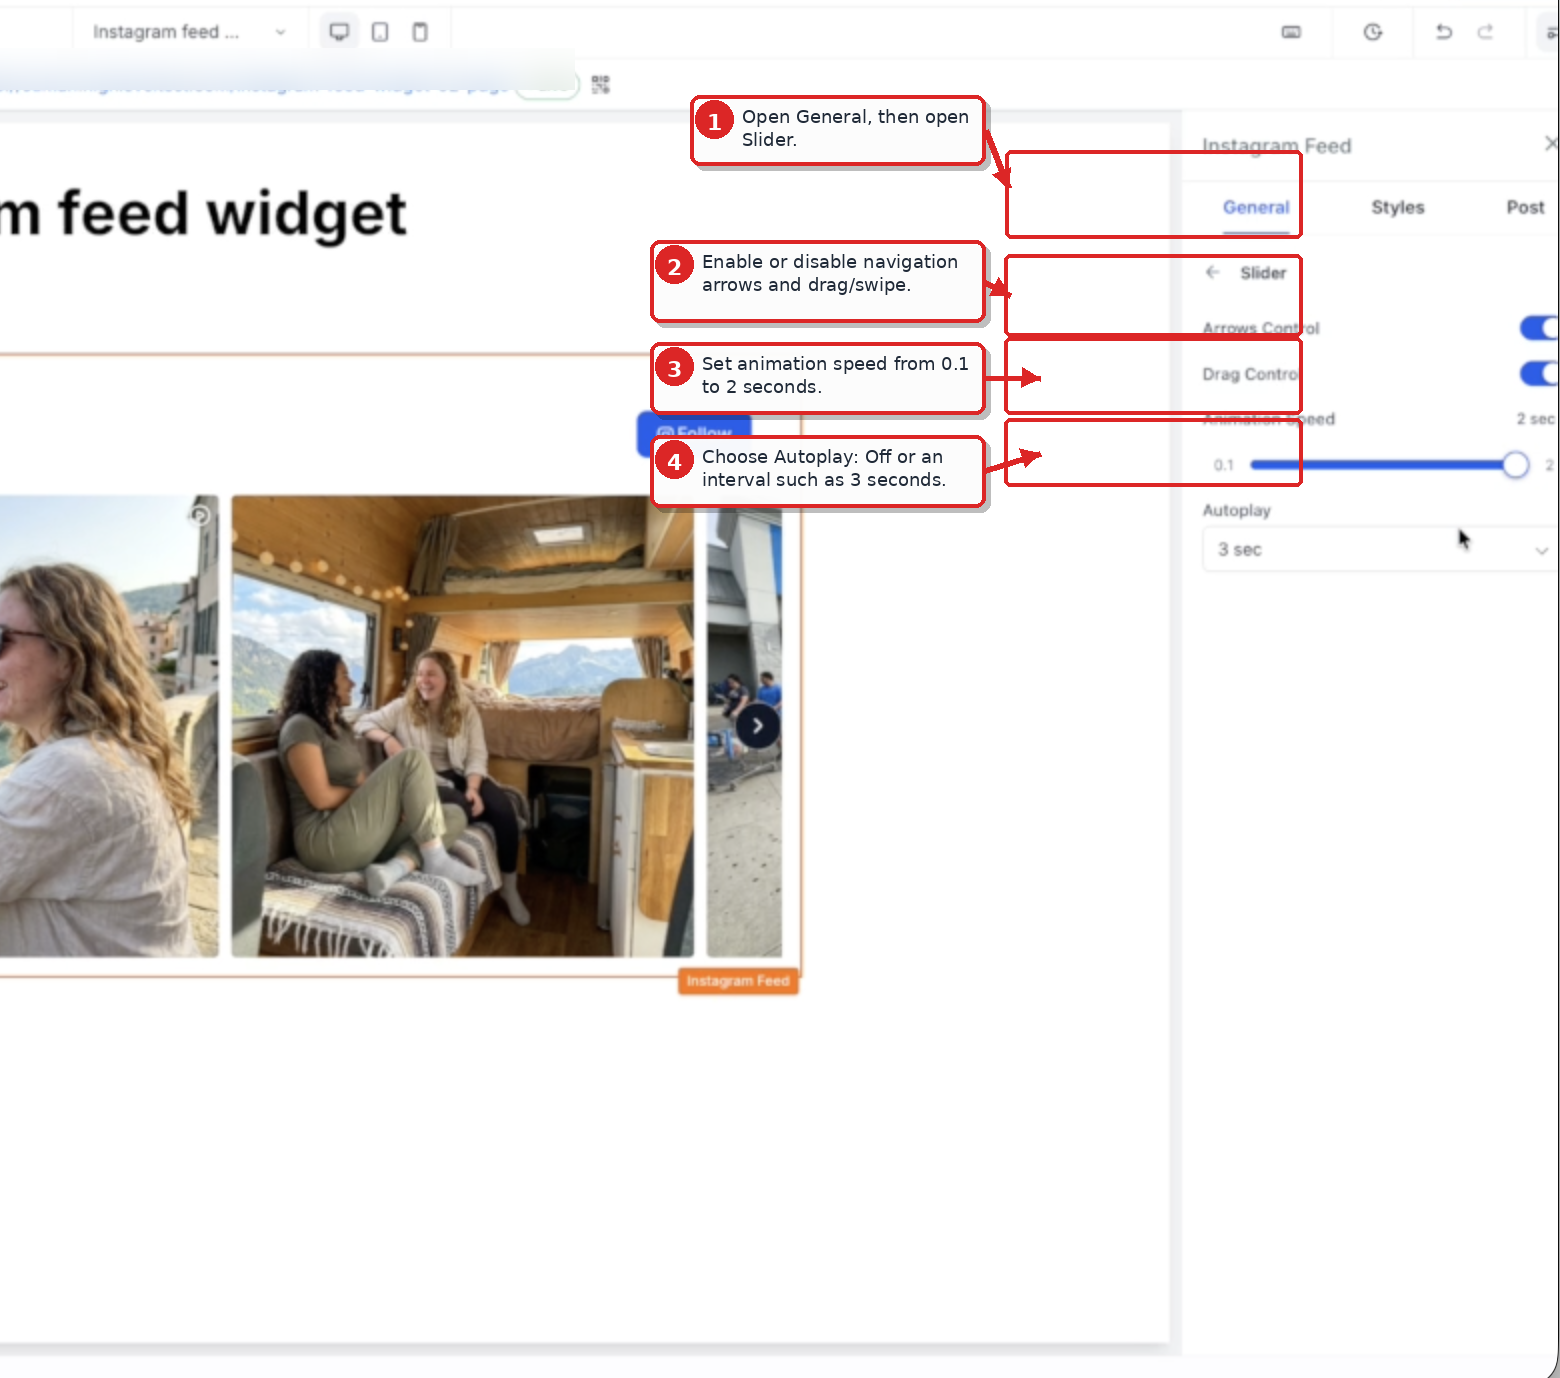The height and width of the screenshot is (1378, 1560).
Task: Select the street scene photo
Action: [x=744, y=732]
